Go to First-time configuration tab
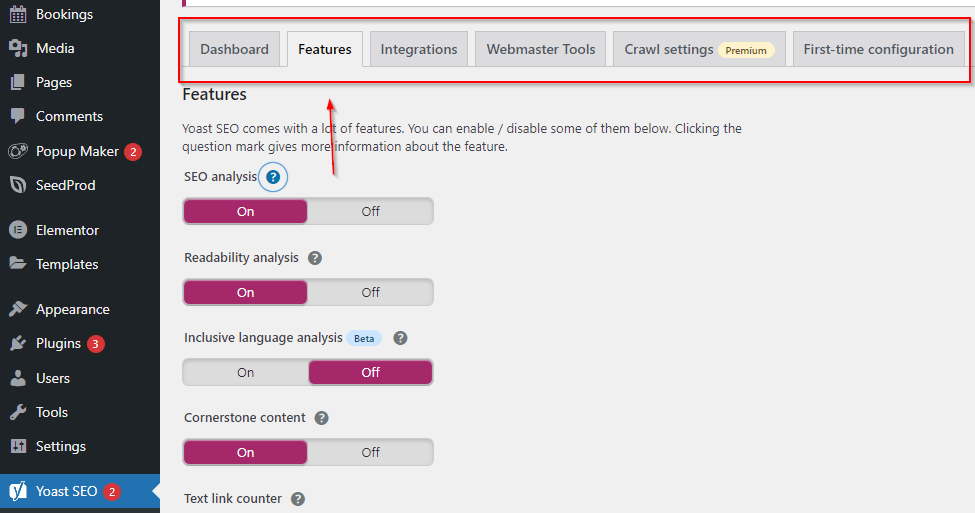 [x=878, y=49]
